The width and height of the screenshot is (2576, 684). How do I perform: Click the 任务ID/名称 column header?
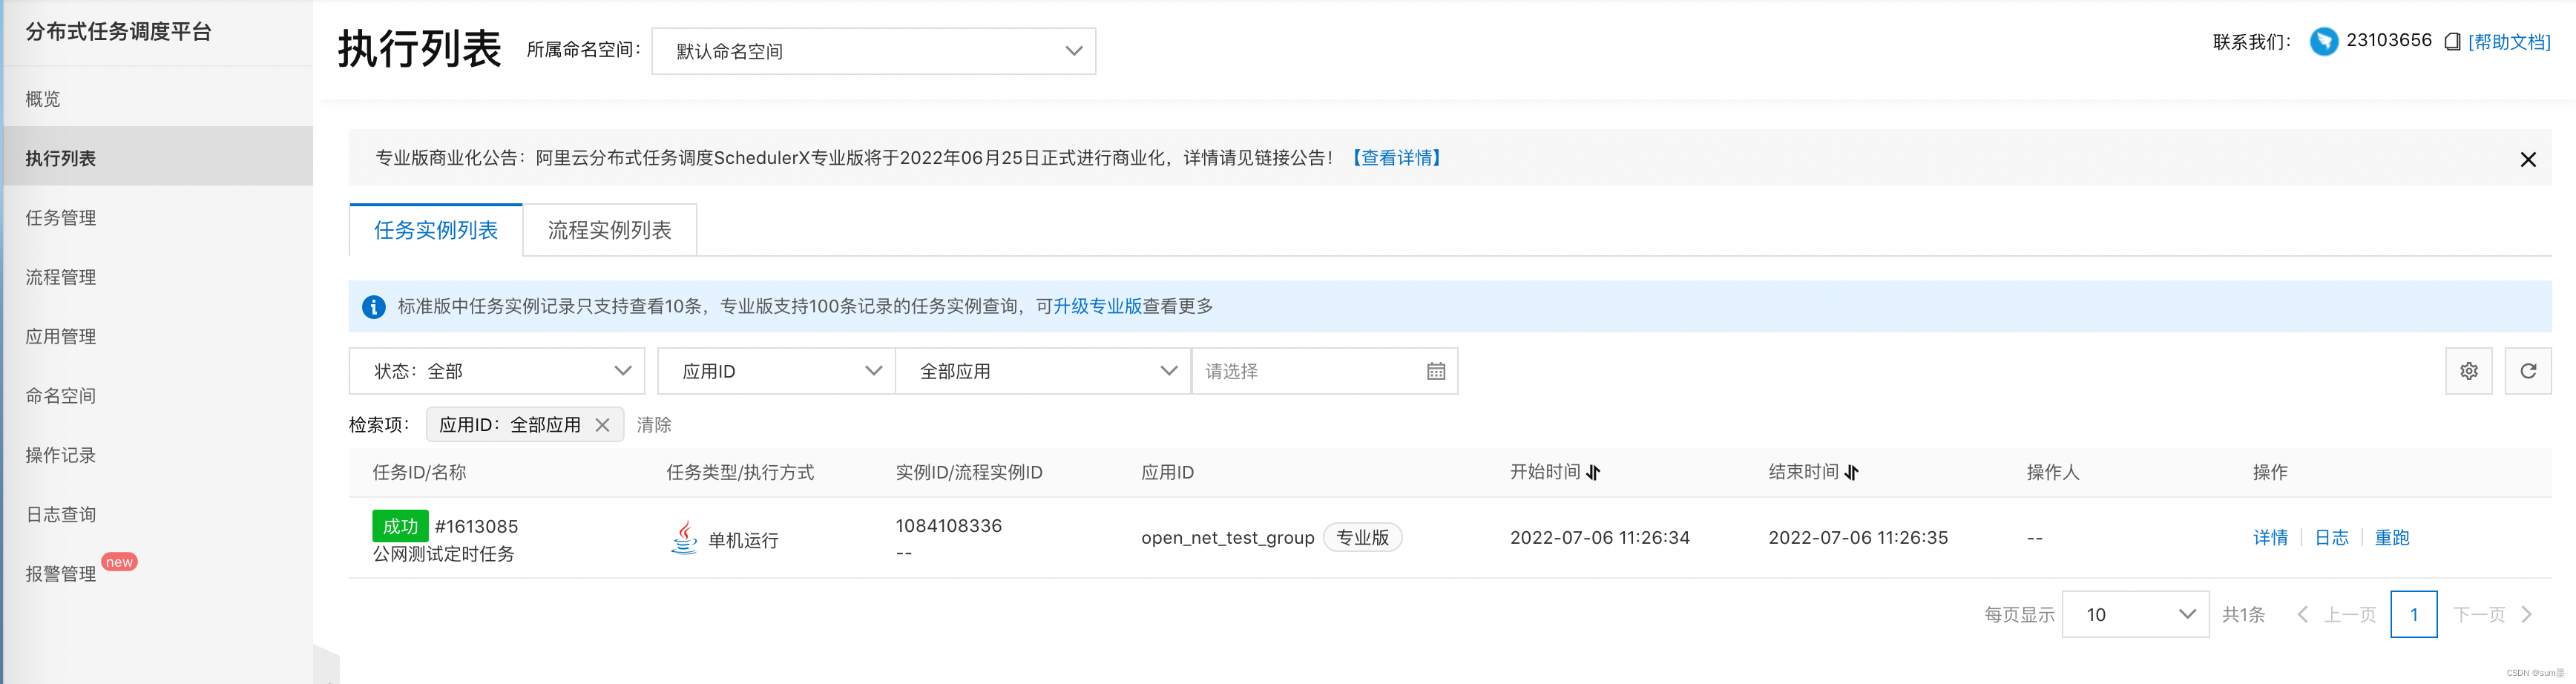(419, 472)
